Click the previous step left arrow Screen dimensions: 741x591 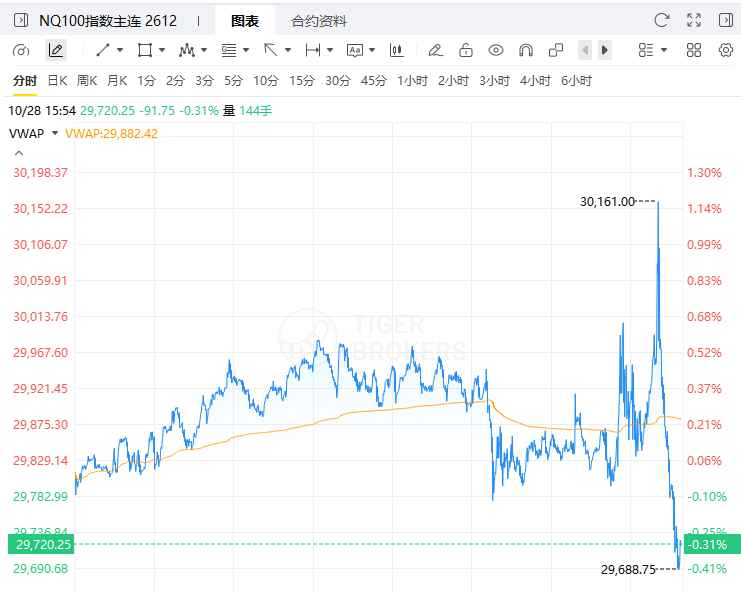(585, 50)
